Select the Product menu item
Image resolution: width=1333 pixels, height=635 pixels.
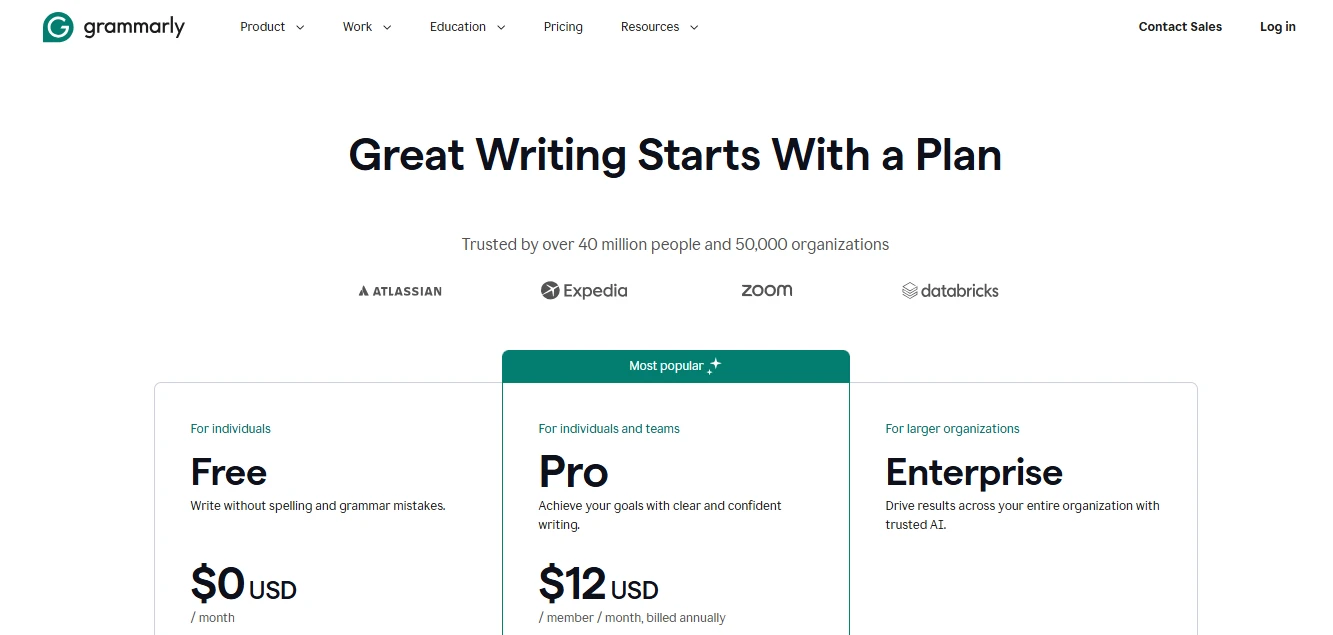click(x=262, y=27)
